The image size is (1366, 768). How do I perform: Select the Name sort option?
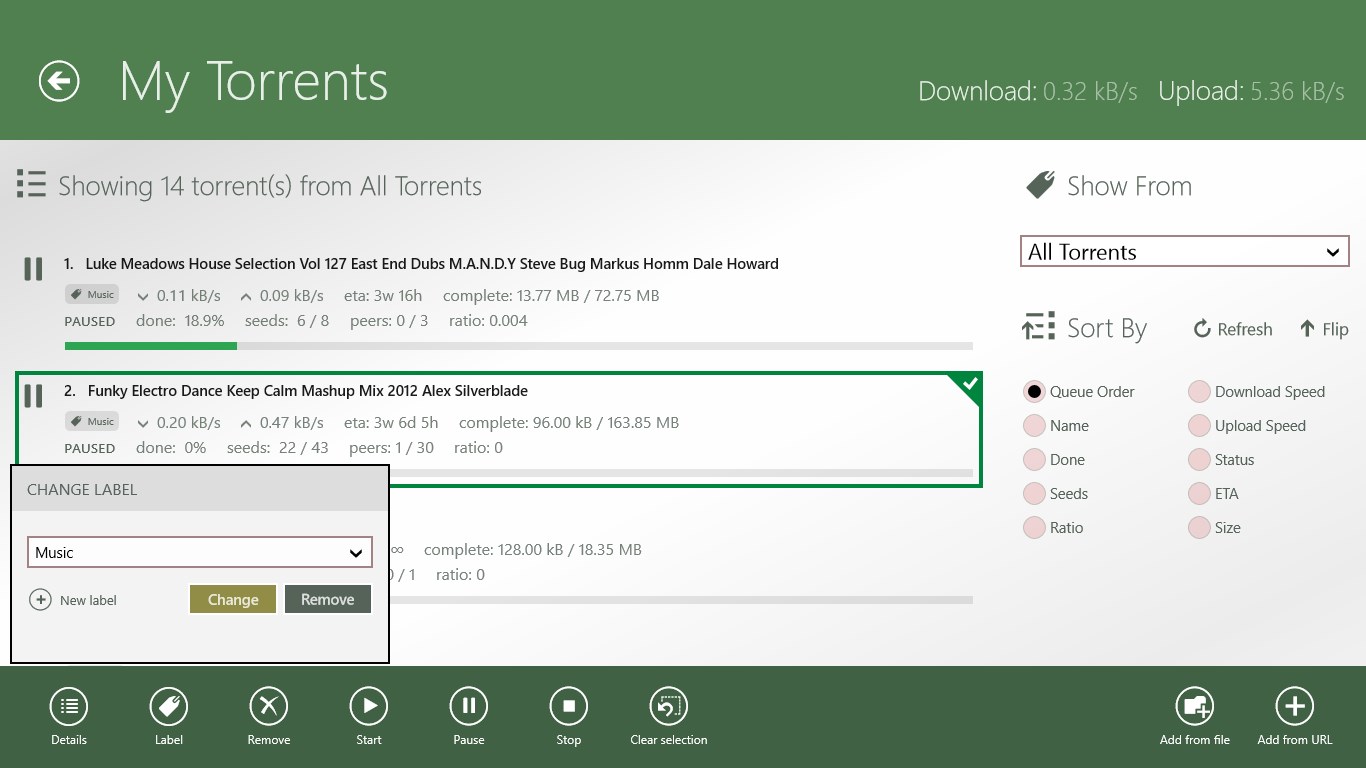click(x=1035, y=426)
